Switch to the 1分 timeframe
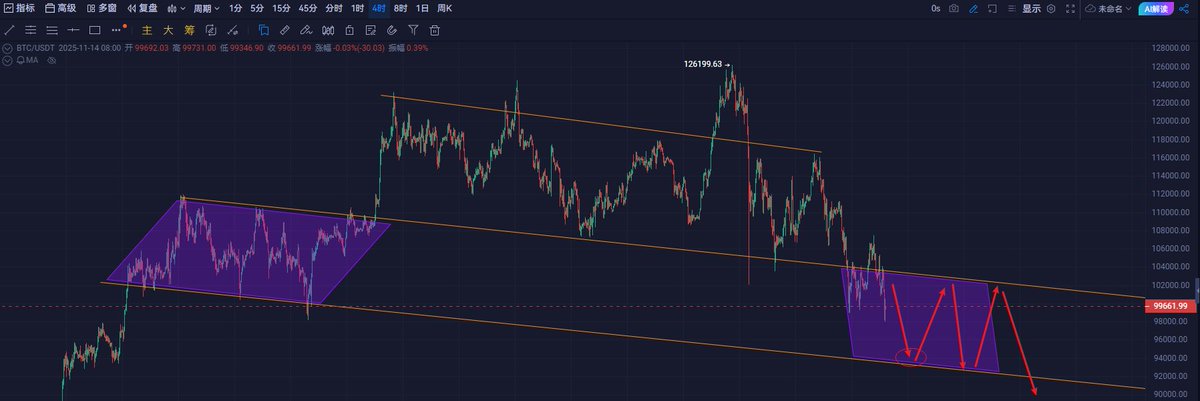 click(x=236, y=8)
